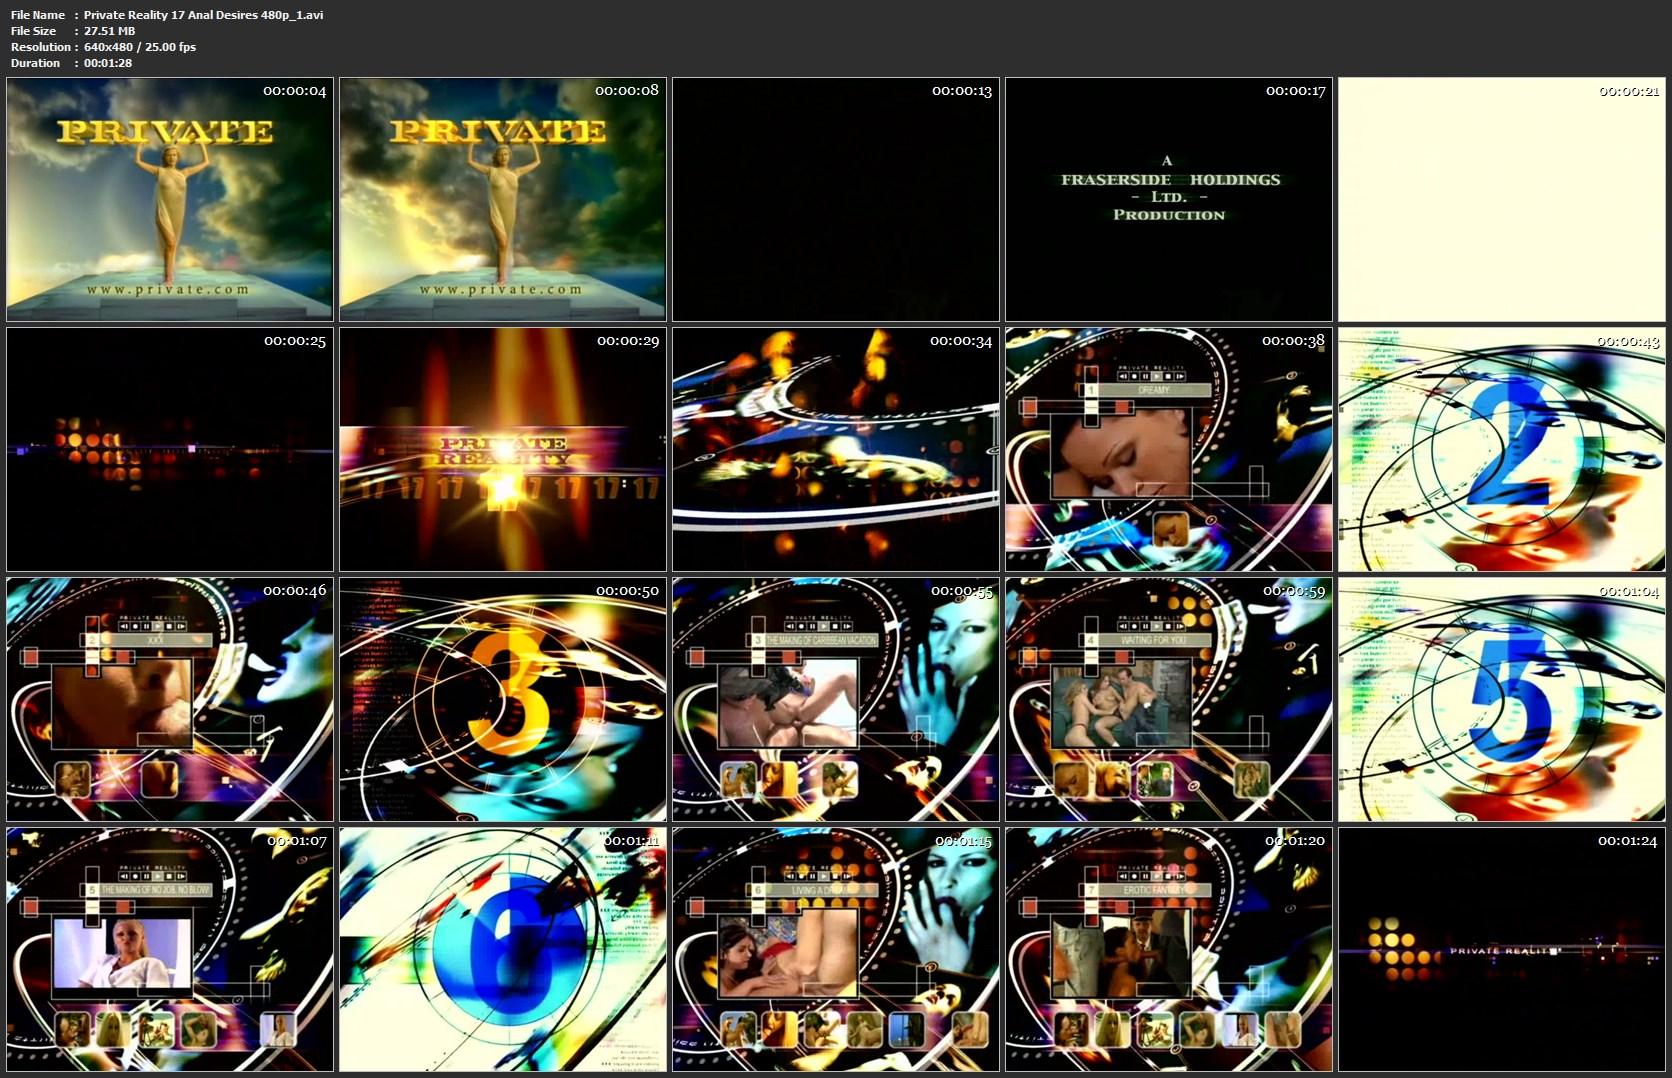Screen dimensions: 1672x1078
Task: Click the 'File Name' label in the header
Action: coord(38,15)
